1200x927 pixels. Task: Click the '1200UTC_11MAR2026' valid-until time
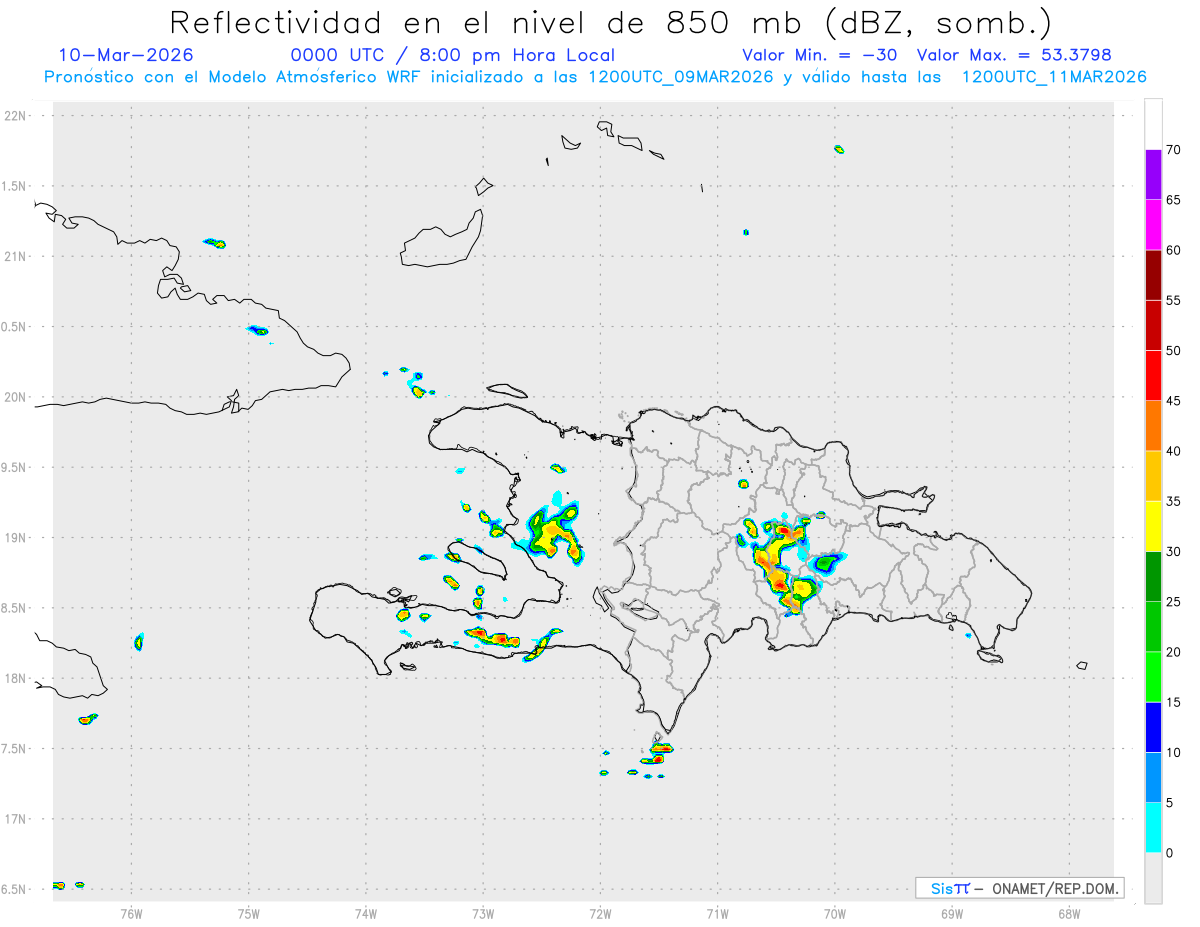tap(1053, 77)
